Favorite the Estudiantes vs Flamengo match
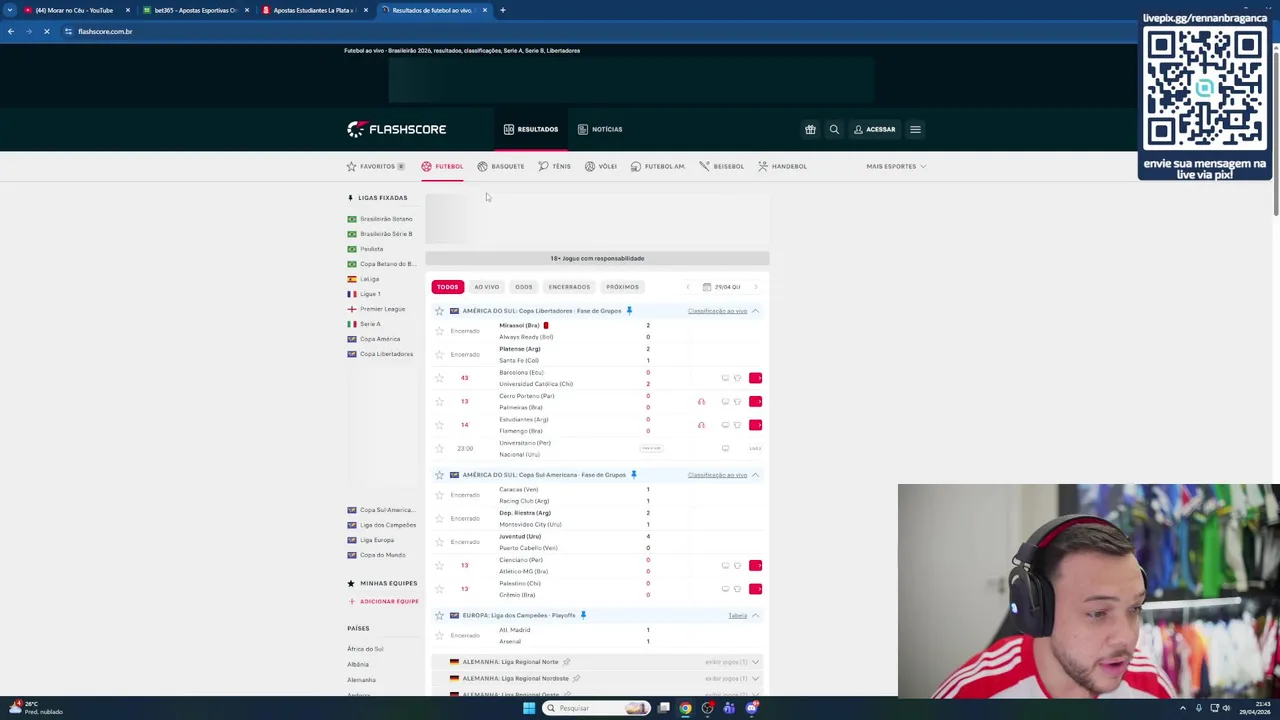1280x720 pixels. pos(439,425)
